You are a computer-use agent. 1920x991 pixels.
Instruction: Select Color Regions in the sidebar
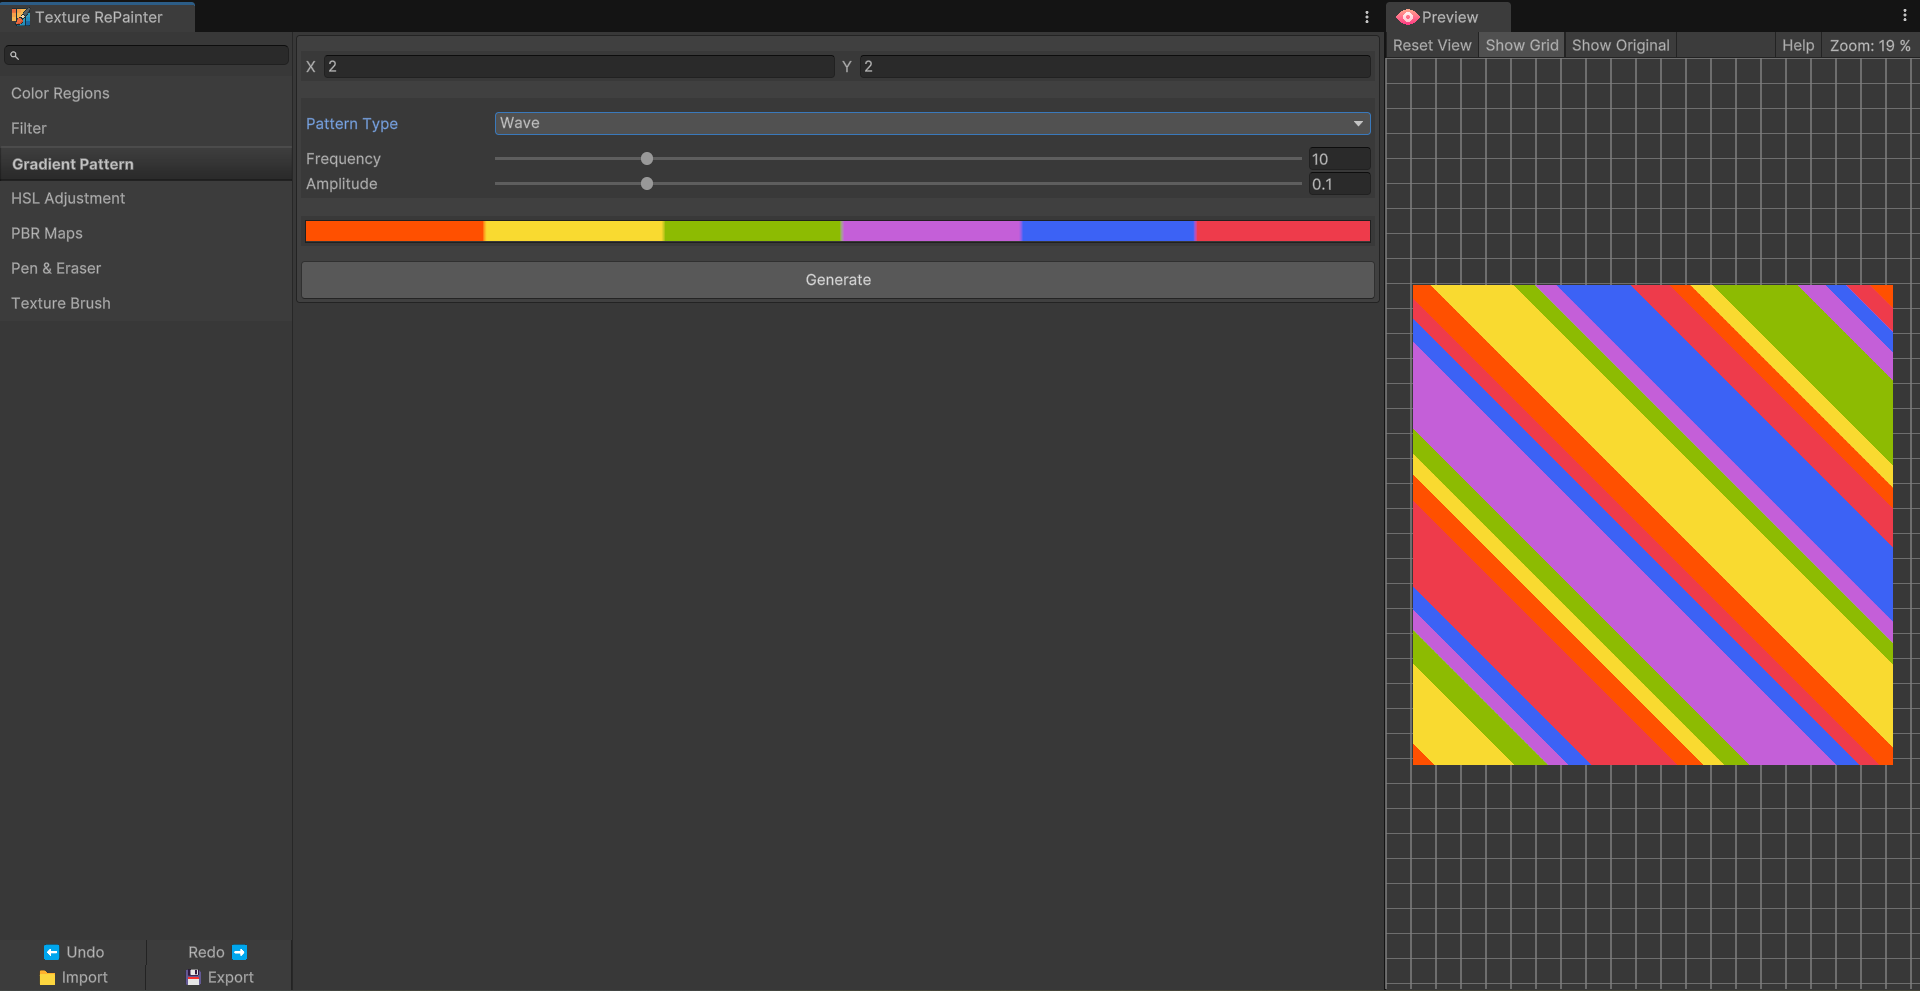[x=60, y=93]
